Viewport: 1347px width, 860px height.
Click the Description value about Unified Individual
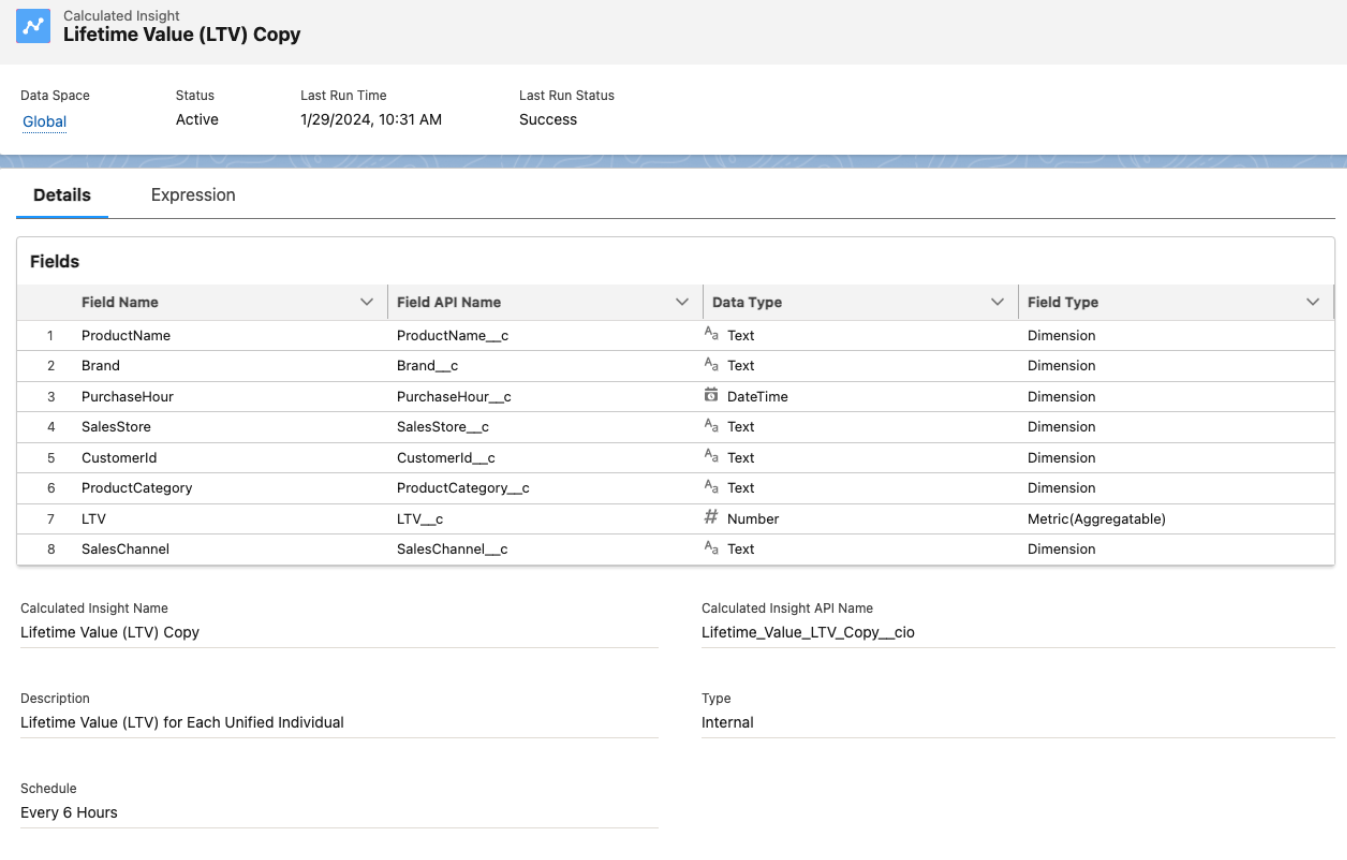182,722
